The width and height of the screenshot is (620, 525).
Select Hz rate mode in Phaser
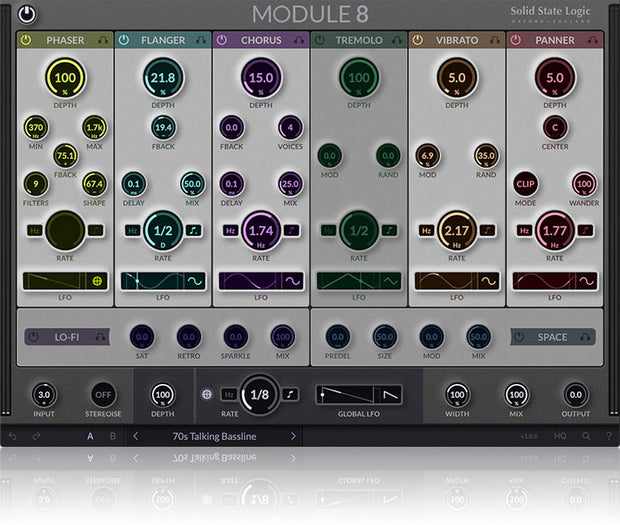[x=35, y=230]
